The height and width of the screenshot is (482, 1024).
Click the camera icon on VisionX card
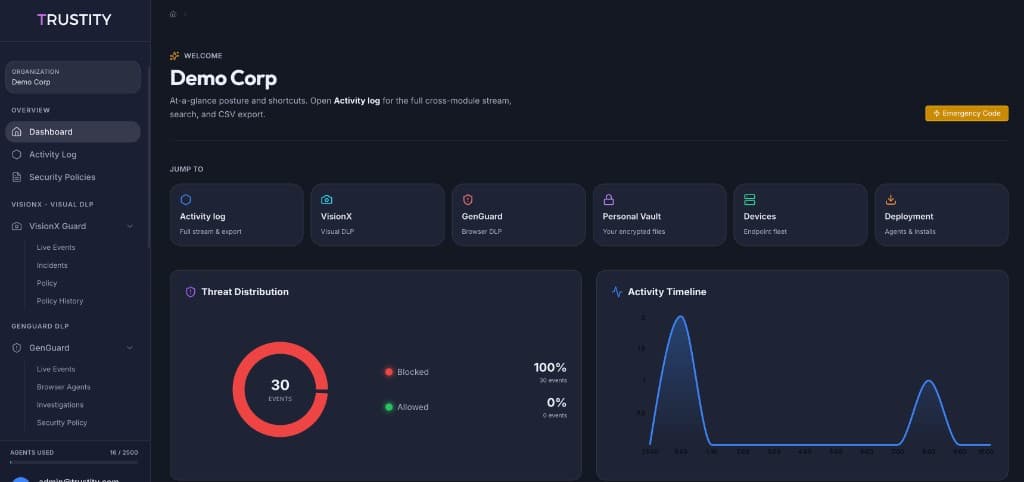click(x=327, y=200)
